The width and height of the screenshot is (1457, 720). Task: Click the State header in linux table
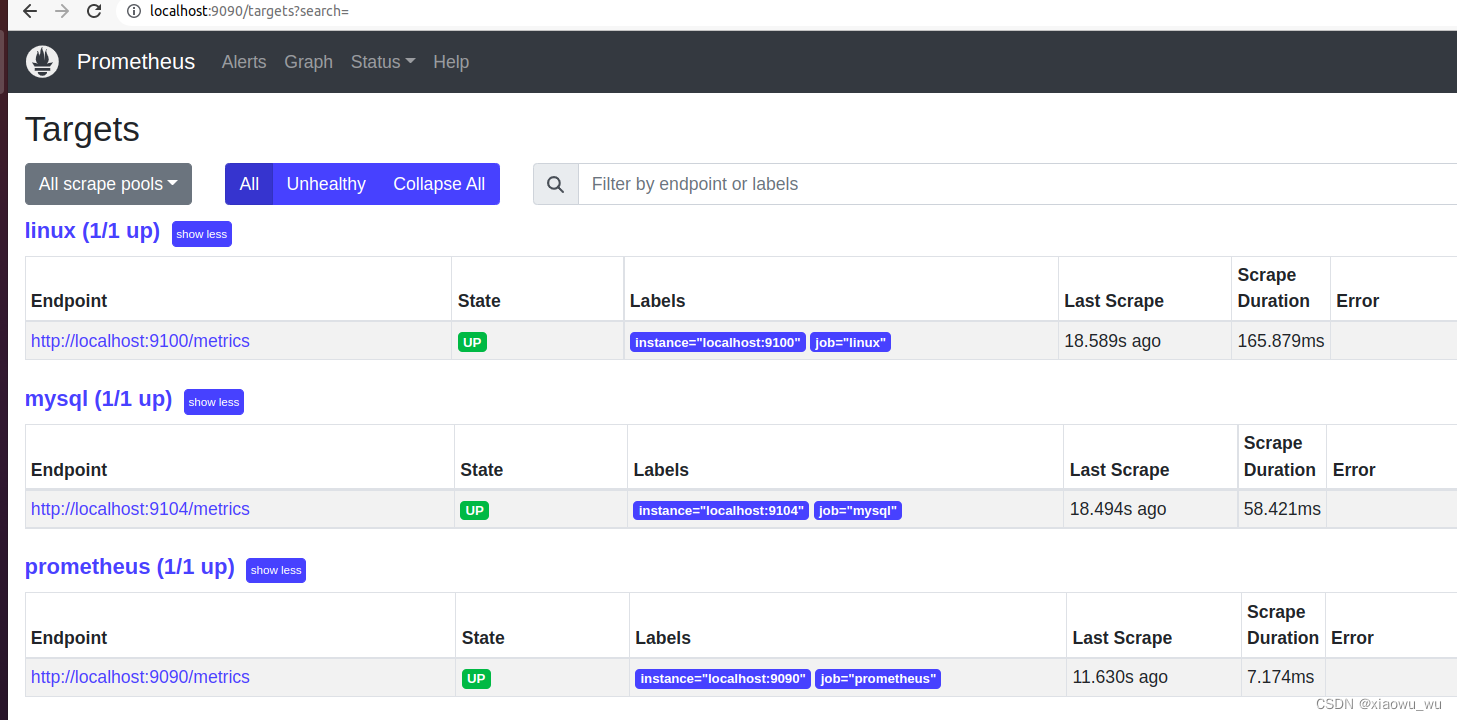tap(479, 301)
